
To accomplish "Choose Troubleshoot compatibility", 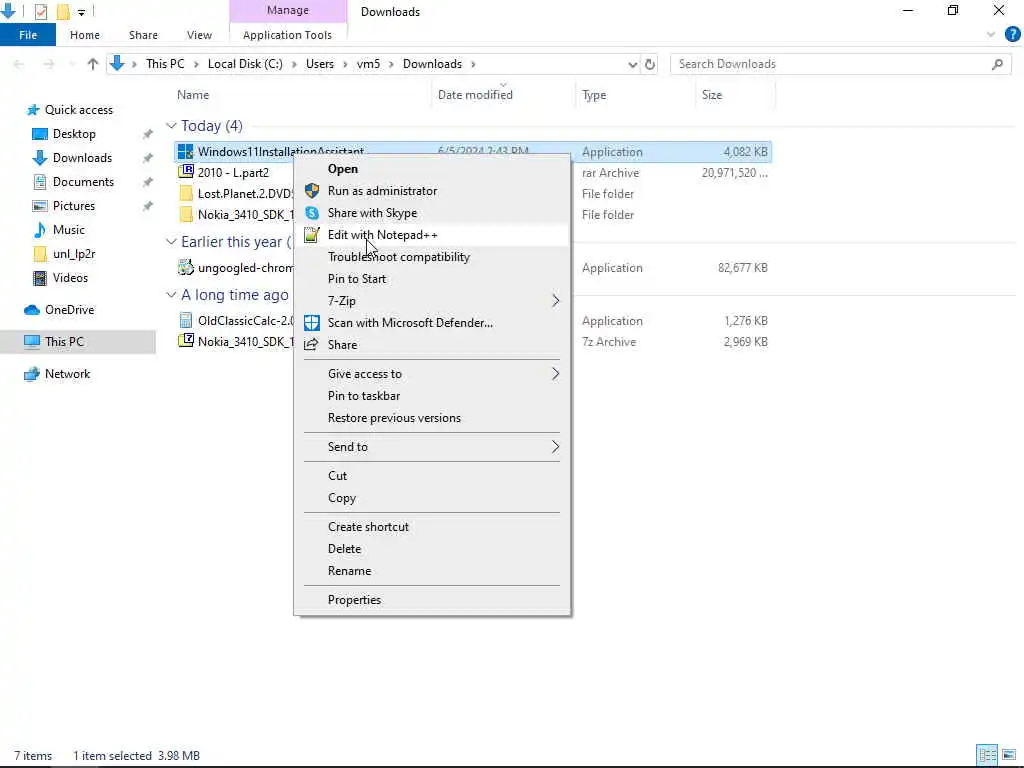I will [398, 257].
